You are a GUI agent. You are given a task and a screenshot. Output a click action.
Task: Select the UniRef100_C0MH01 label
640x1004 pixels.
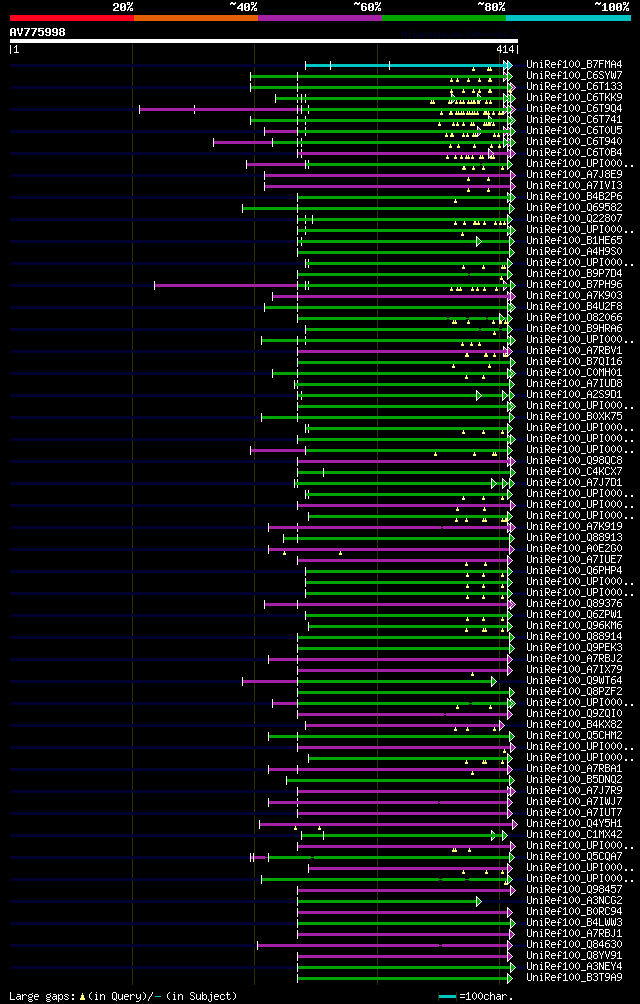pos(573,372)
